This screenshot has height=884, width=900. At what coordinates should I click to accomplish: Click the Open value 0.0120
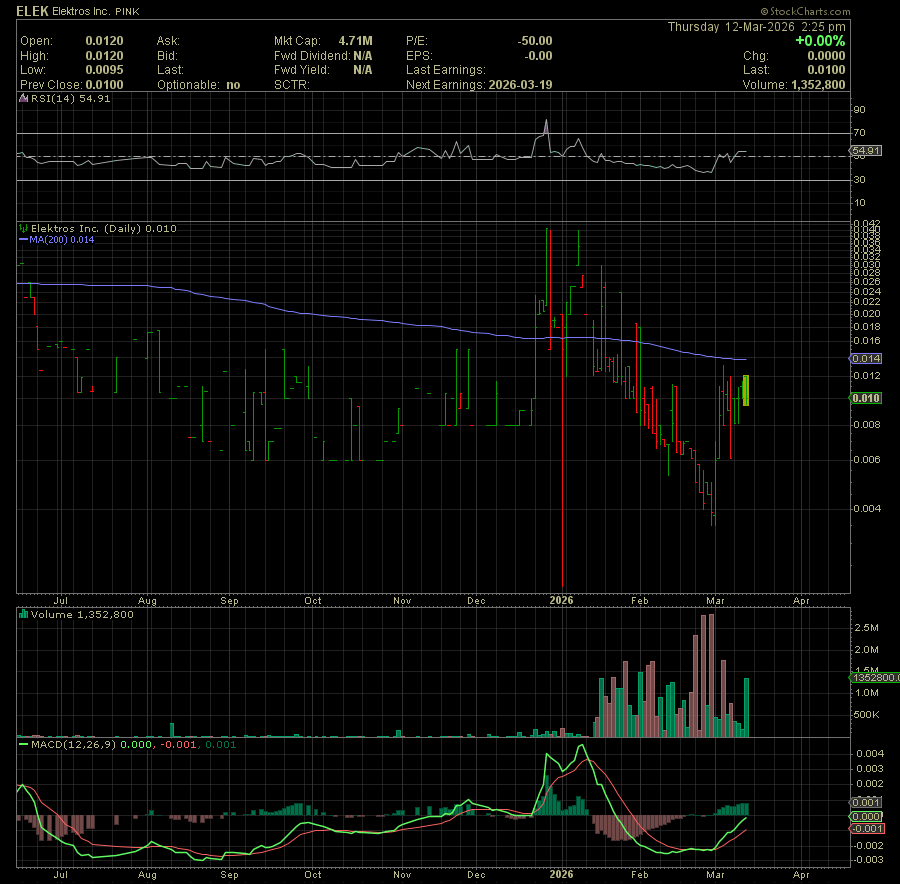(x=104, y=41)
